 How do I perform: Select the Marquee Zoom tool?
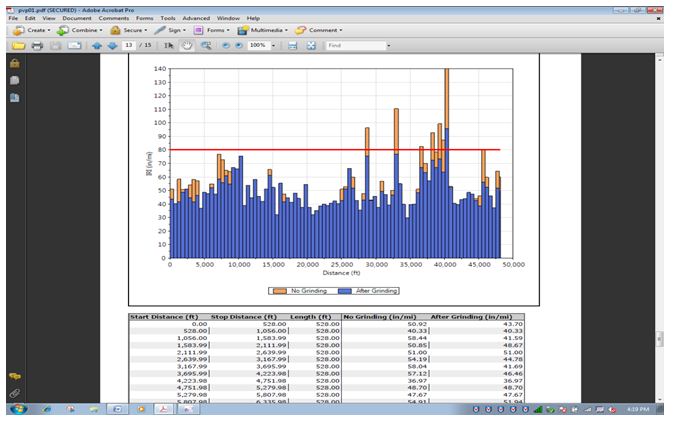(206, 45)
